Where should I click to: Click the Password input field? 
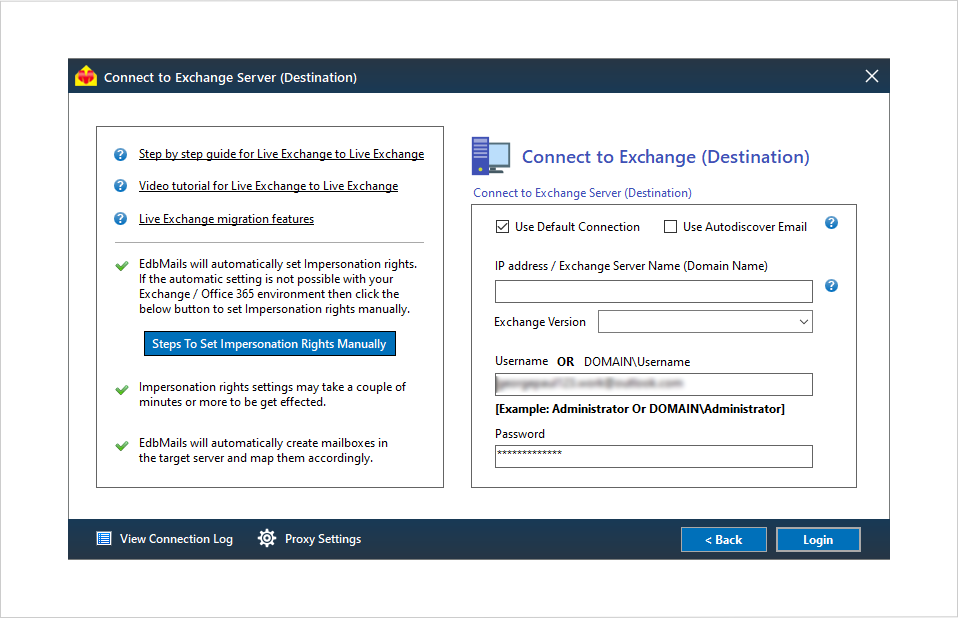(654, 456)
